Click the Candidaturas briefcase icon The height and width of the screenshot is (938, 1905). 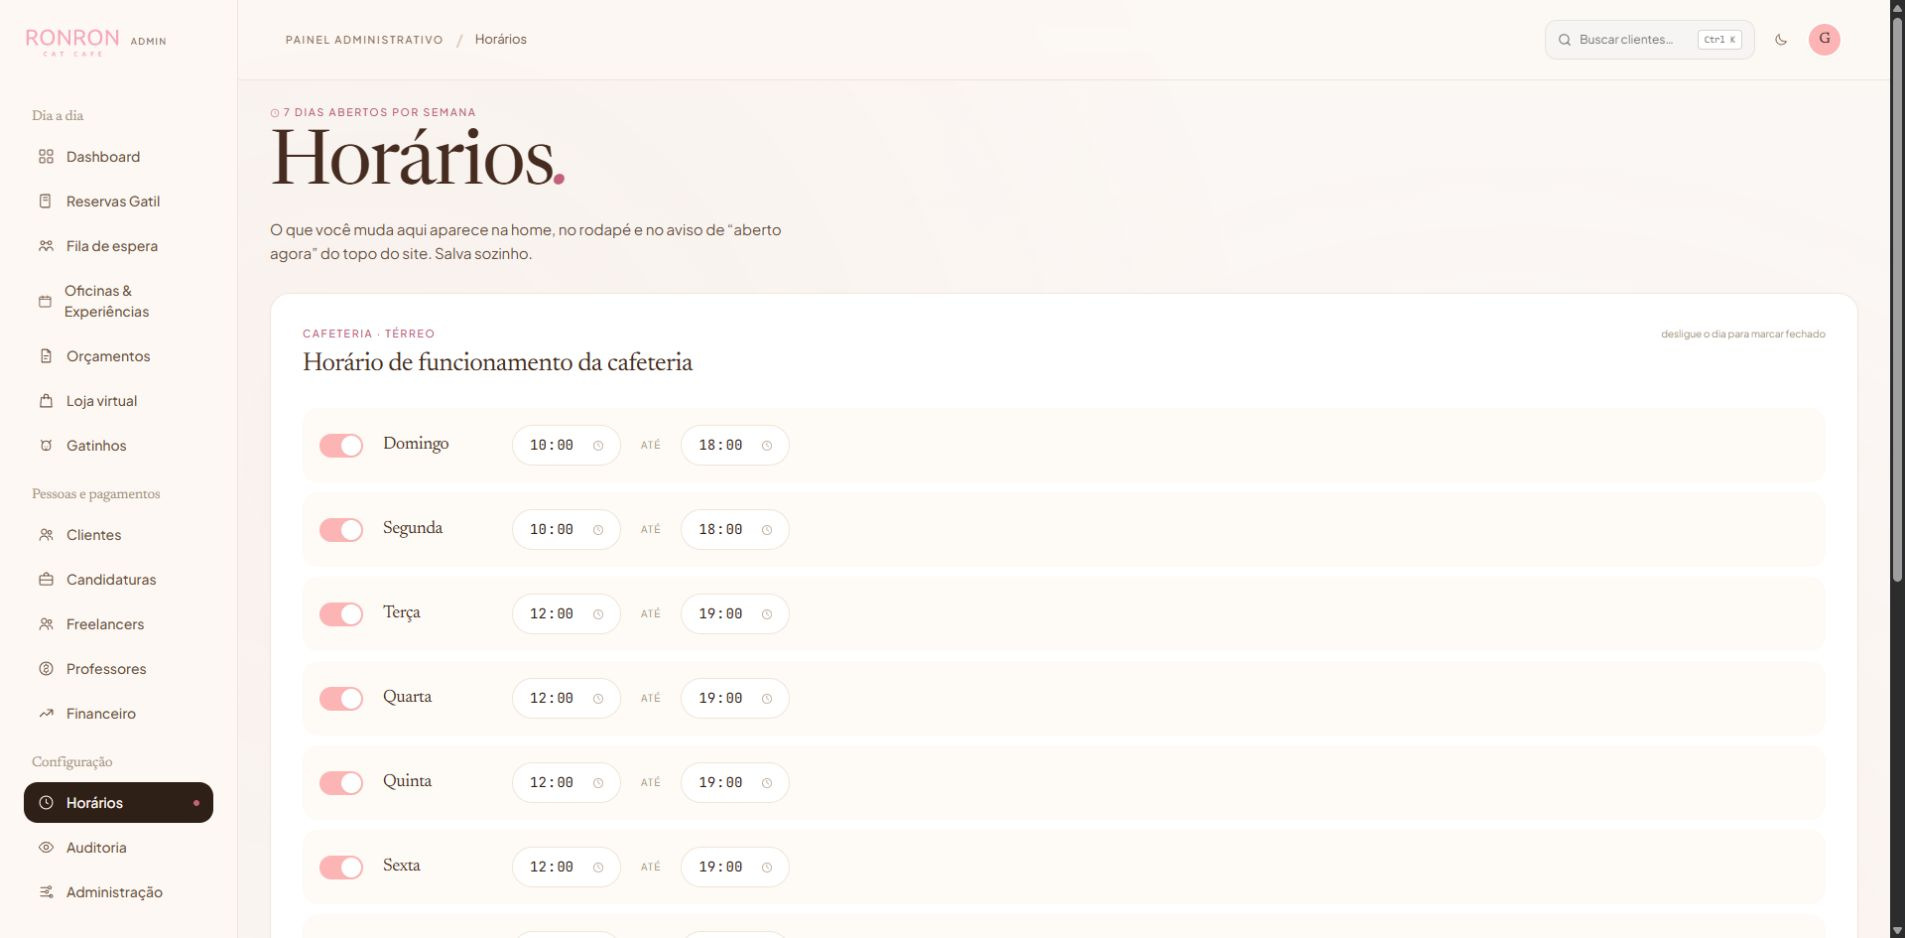pyautogui.click(x=46, y=580)
